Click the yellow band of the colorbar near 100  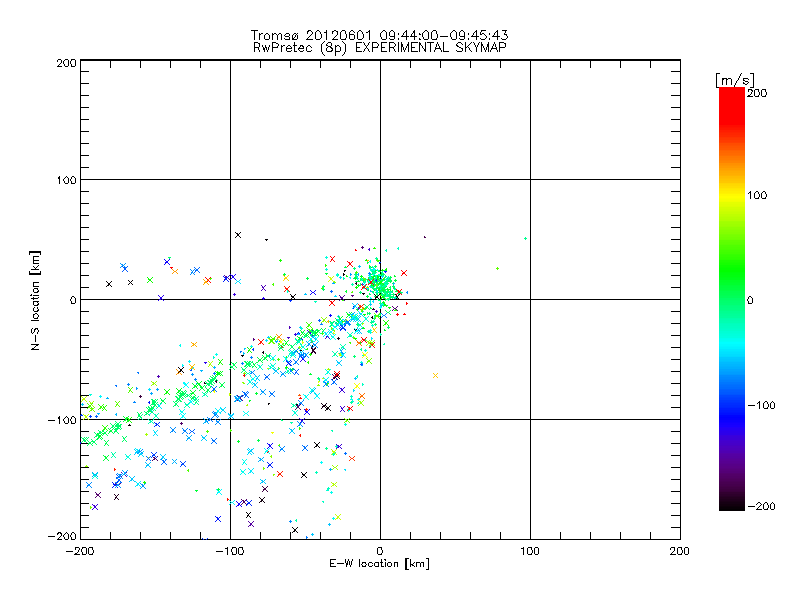(x=732, y=196)
